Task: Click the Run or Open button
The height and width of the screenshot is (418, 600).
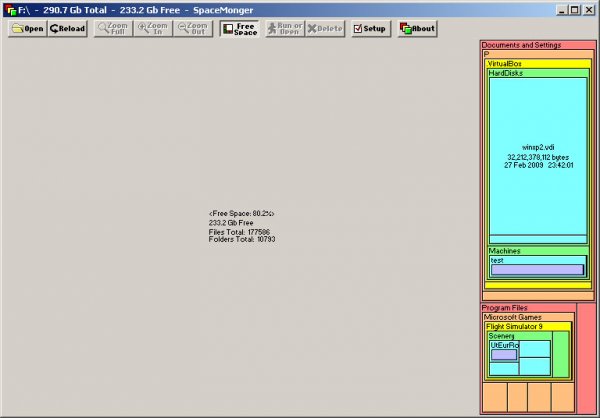Action: pos(285,29)
